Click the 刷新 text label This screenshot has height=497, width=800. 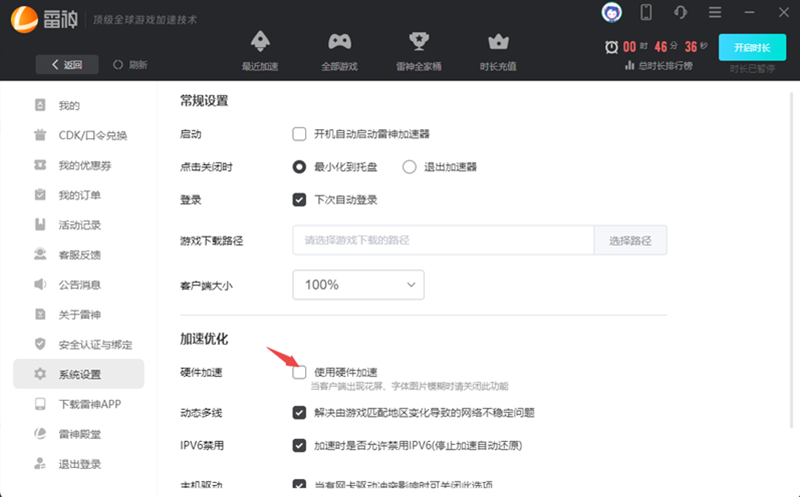click(x=138, y=65)
